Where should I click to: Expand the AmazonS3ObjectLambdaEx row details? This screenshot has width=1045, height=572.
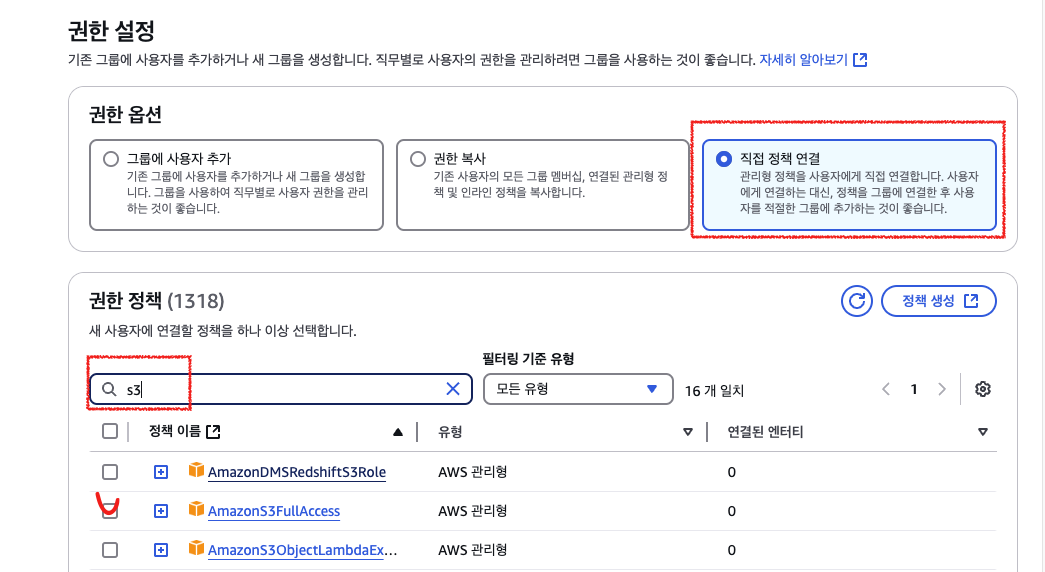(x=161, y=550)
